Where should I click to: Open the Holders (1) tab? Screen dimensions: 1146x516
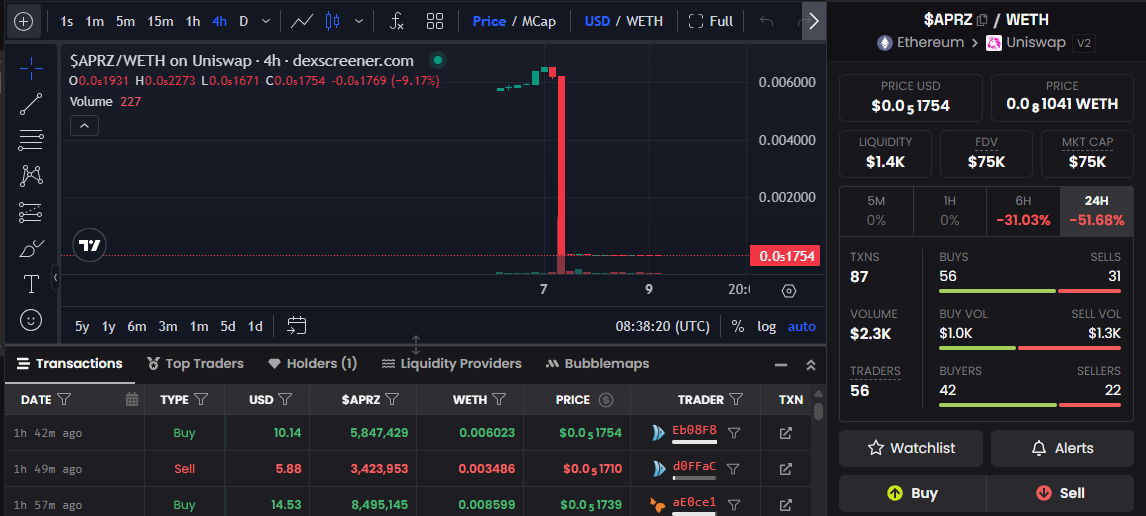coord(312,363)
